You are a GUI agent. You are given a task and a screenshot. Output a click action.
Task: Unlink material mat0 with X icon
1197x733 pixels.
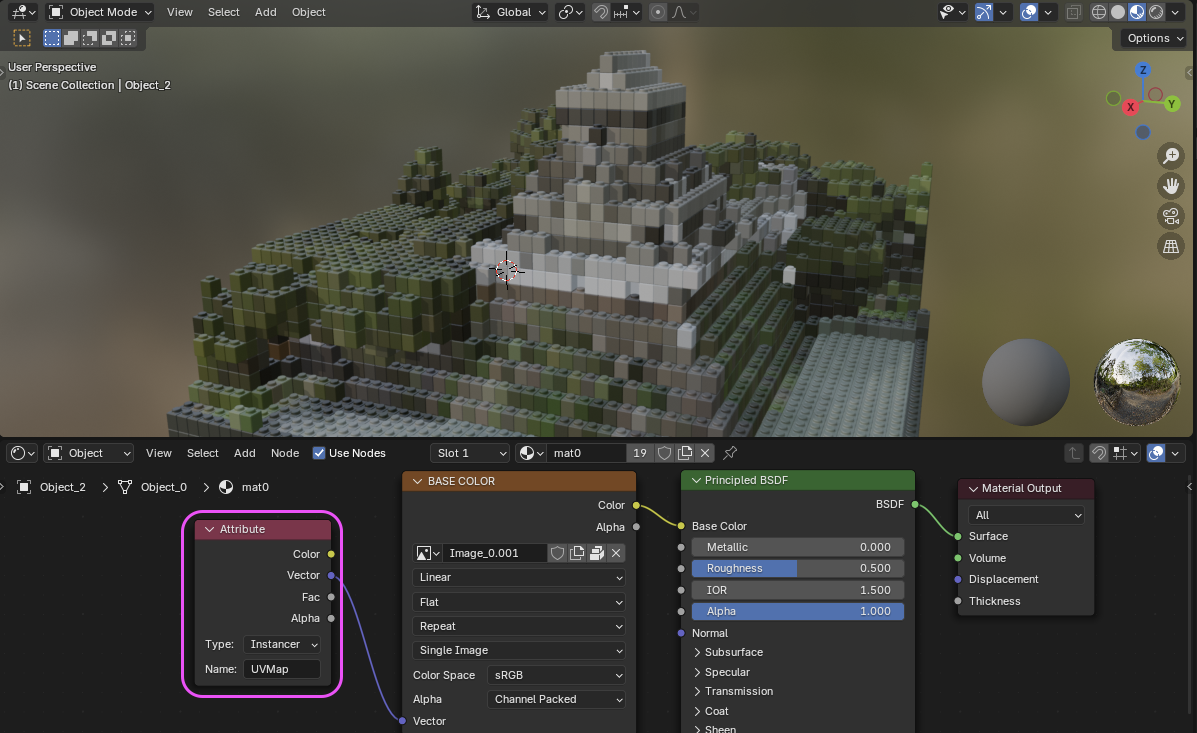[705, 453]
